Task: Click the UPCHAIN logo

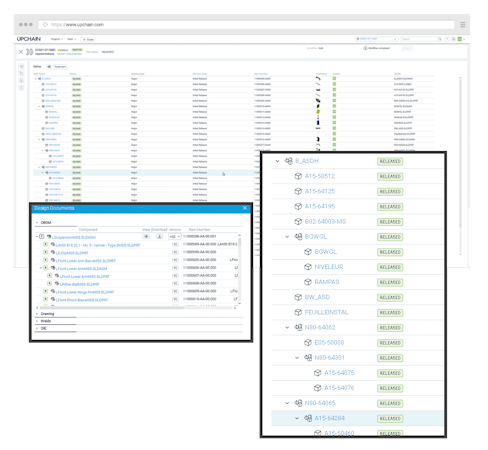Action: tap(29, 39)
